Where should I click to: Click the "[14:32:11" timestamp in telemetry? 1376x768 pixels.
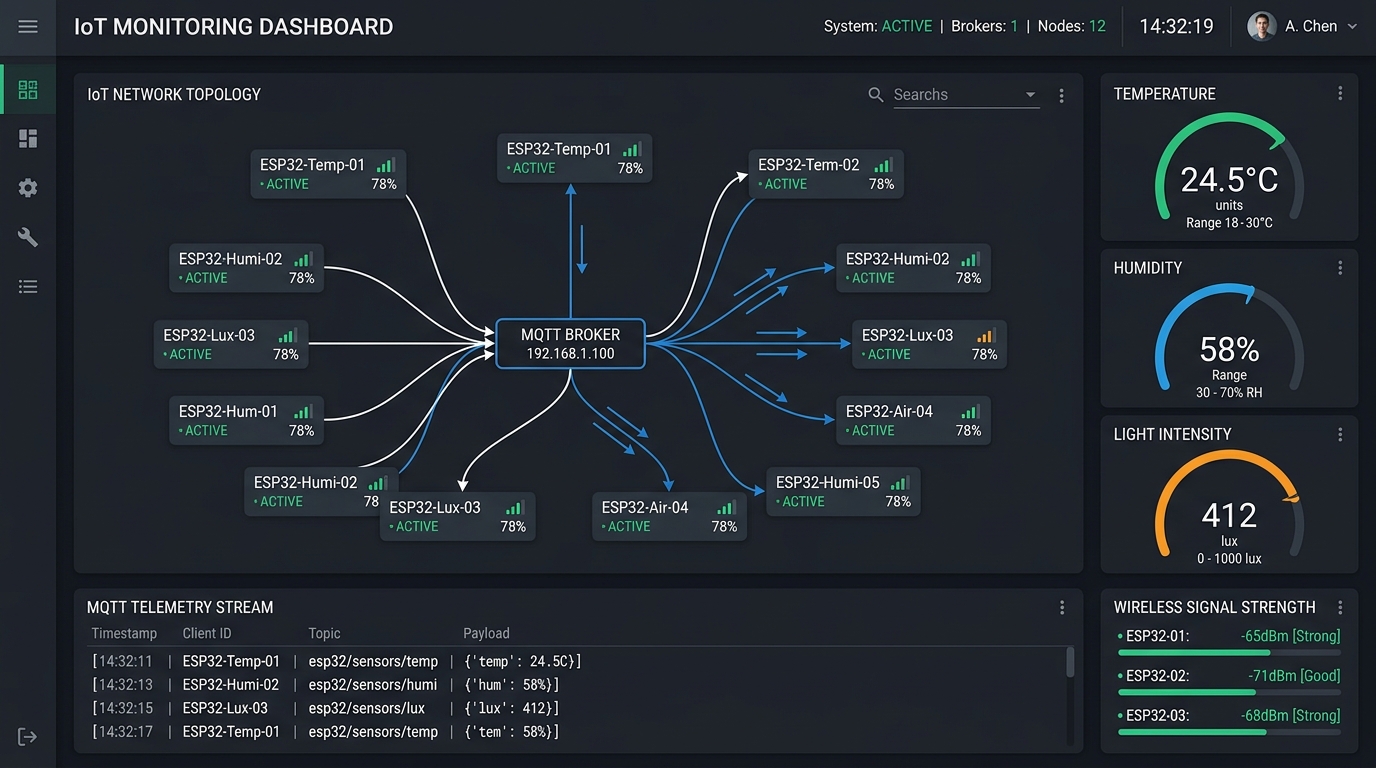click(122, 661)
